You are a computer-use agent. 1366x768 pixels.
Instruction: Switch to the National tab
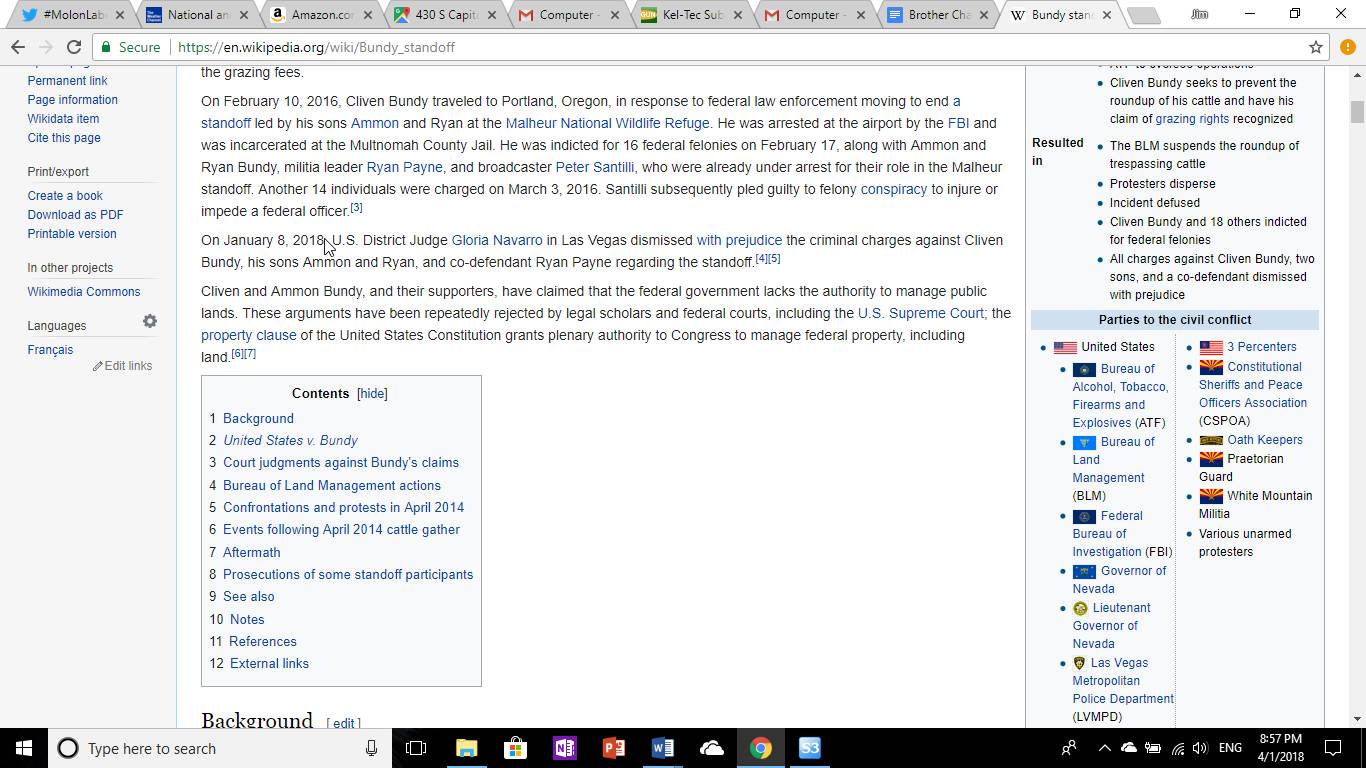[x=197, y=15]
